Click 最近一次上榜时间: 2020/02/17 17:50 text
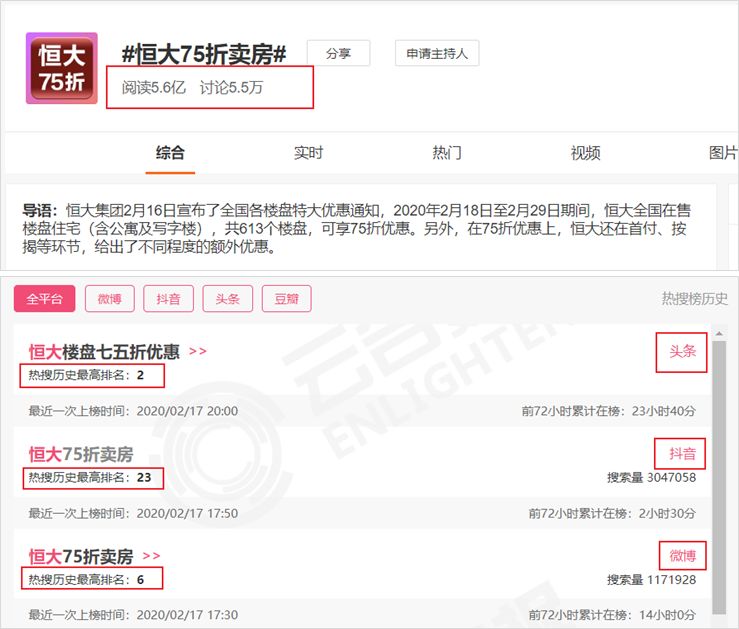This screenshot has width=739, height=629. (x=133, y=513)
